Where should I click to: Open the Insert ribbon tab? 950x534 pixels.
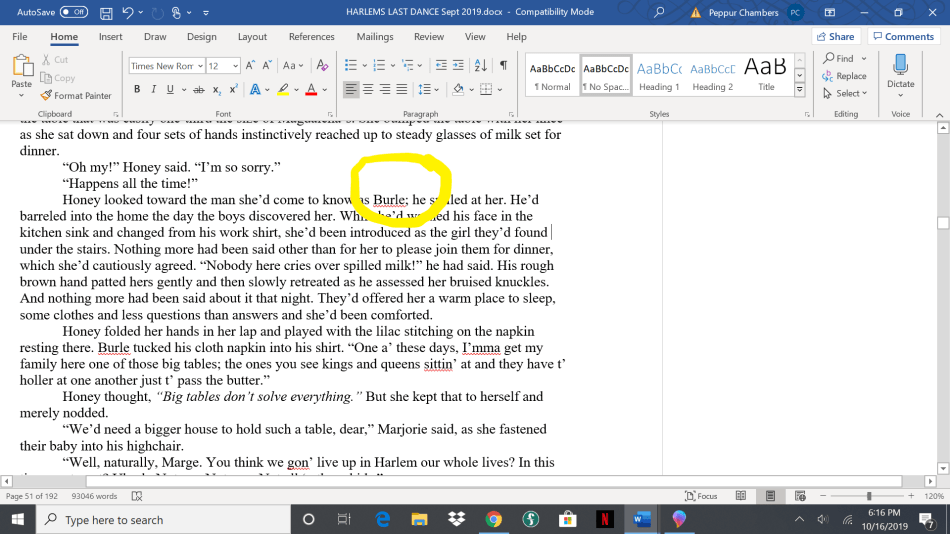(x=110, y=37)
